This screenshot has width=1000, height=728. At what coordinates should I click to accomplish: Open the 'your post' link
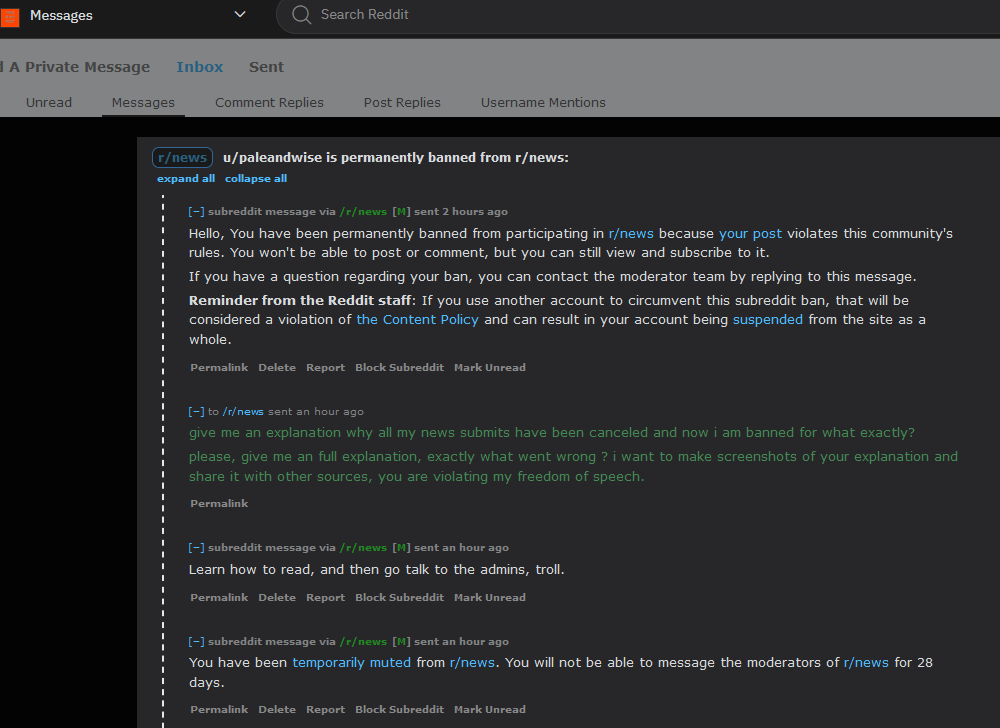(750, 233)
